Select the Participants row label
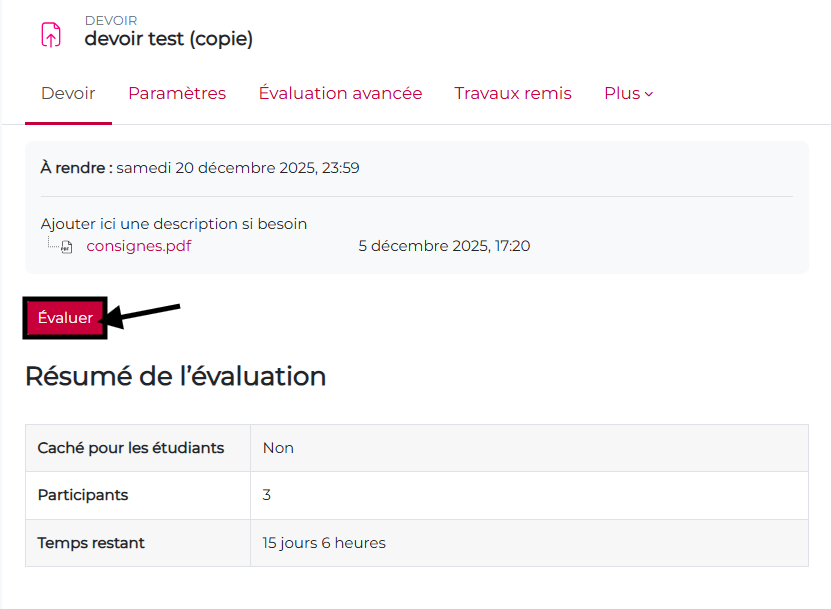This screenshot has width=831, height=609. pyautogui.click(x=83, y=495)
